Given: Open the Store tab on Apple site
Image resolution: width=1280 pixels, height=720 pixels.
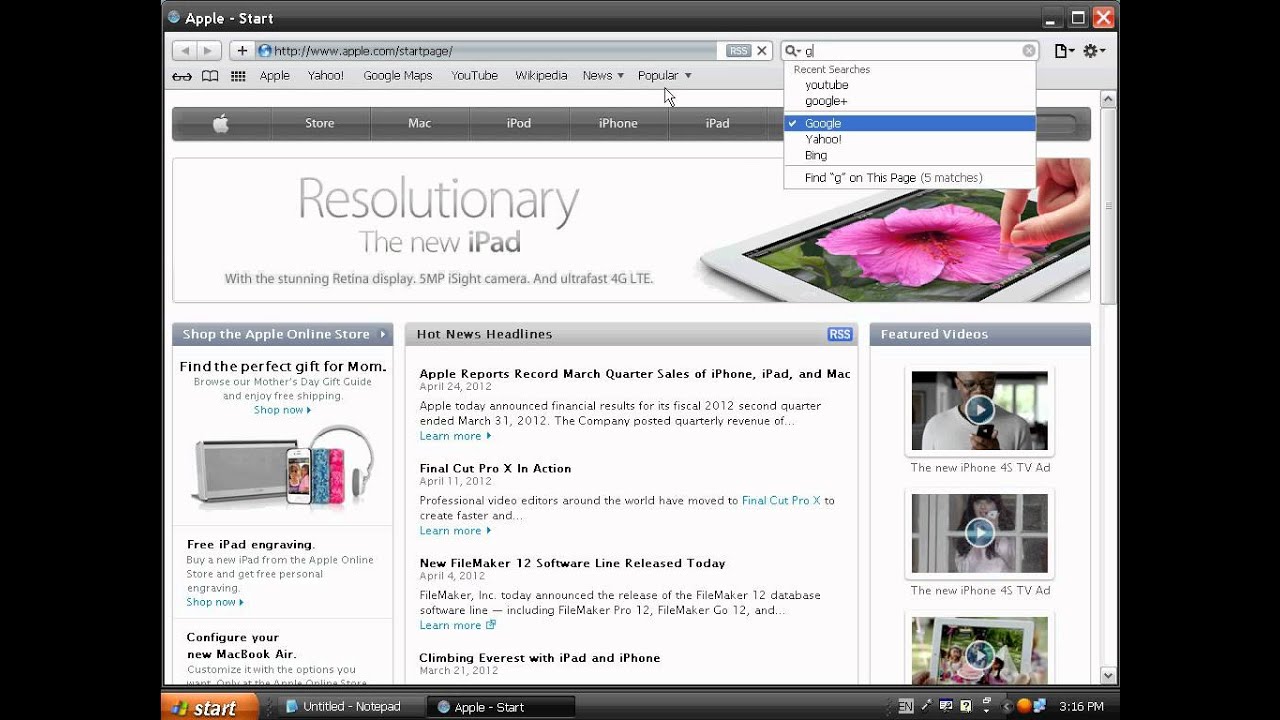Looking at the screenshot, I should pyautogui.click(x=320, y=123).
